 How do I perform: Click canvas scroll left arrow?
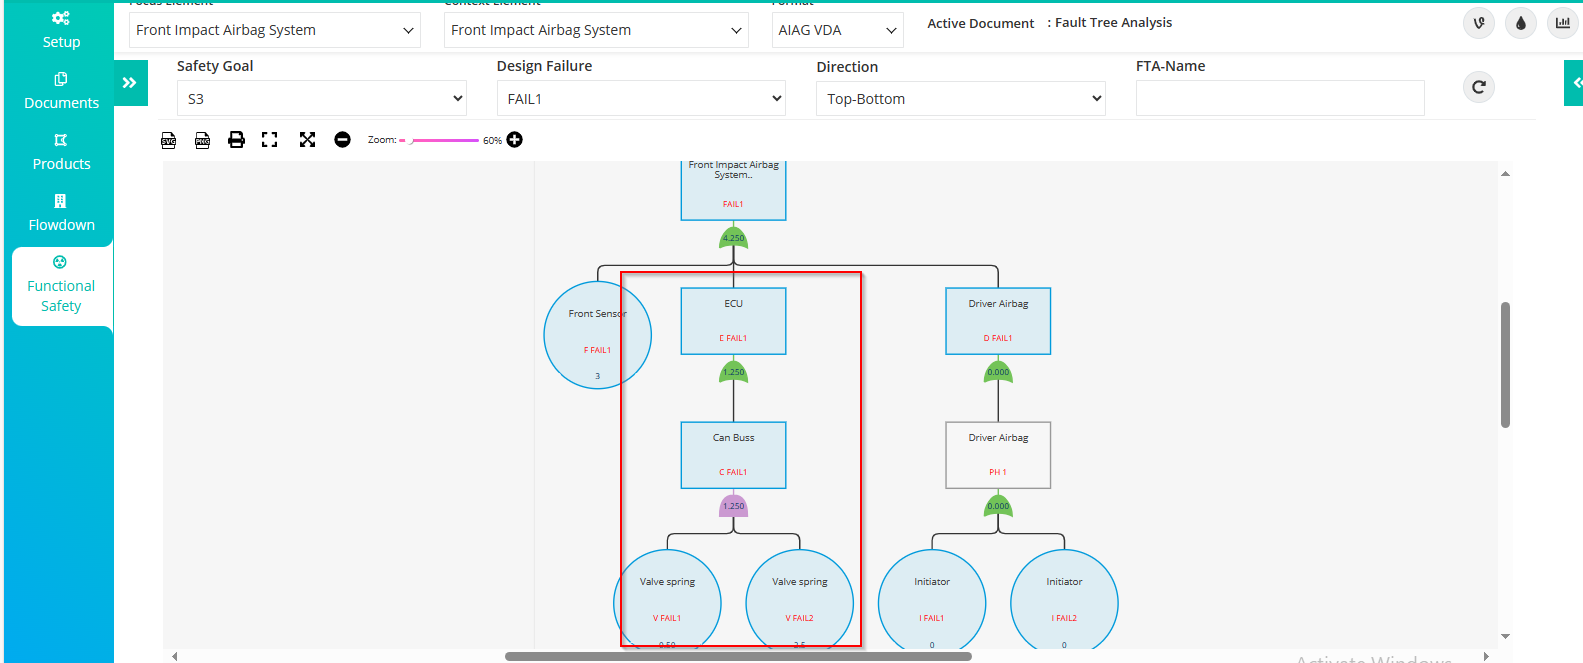(x=175, y=657)
